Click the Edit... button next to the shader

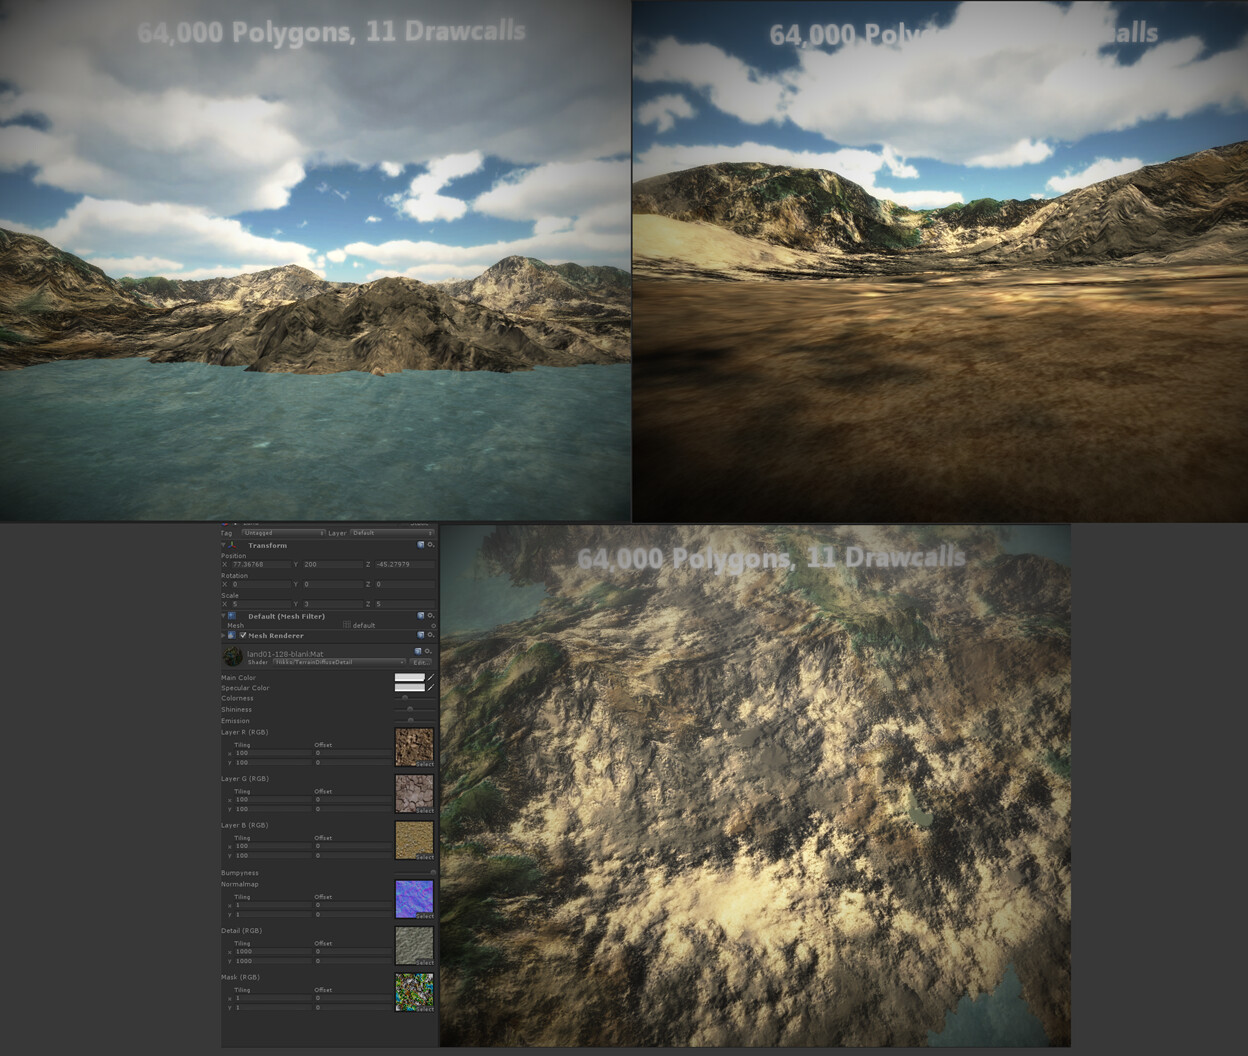pos(420,661)
